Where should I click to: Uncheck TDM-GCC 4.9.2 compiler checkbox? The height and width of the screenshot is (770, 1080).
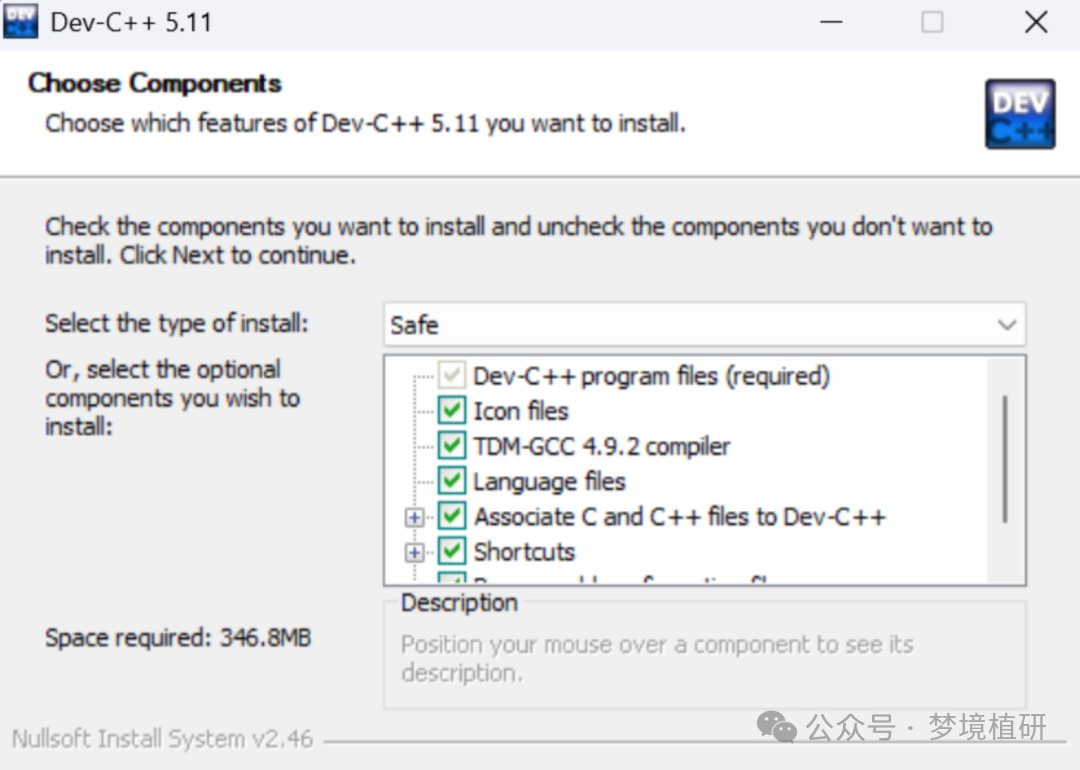click(452, 446)
